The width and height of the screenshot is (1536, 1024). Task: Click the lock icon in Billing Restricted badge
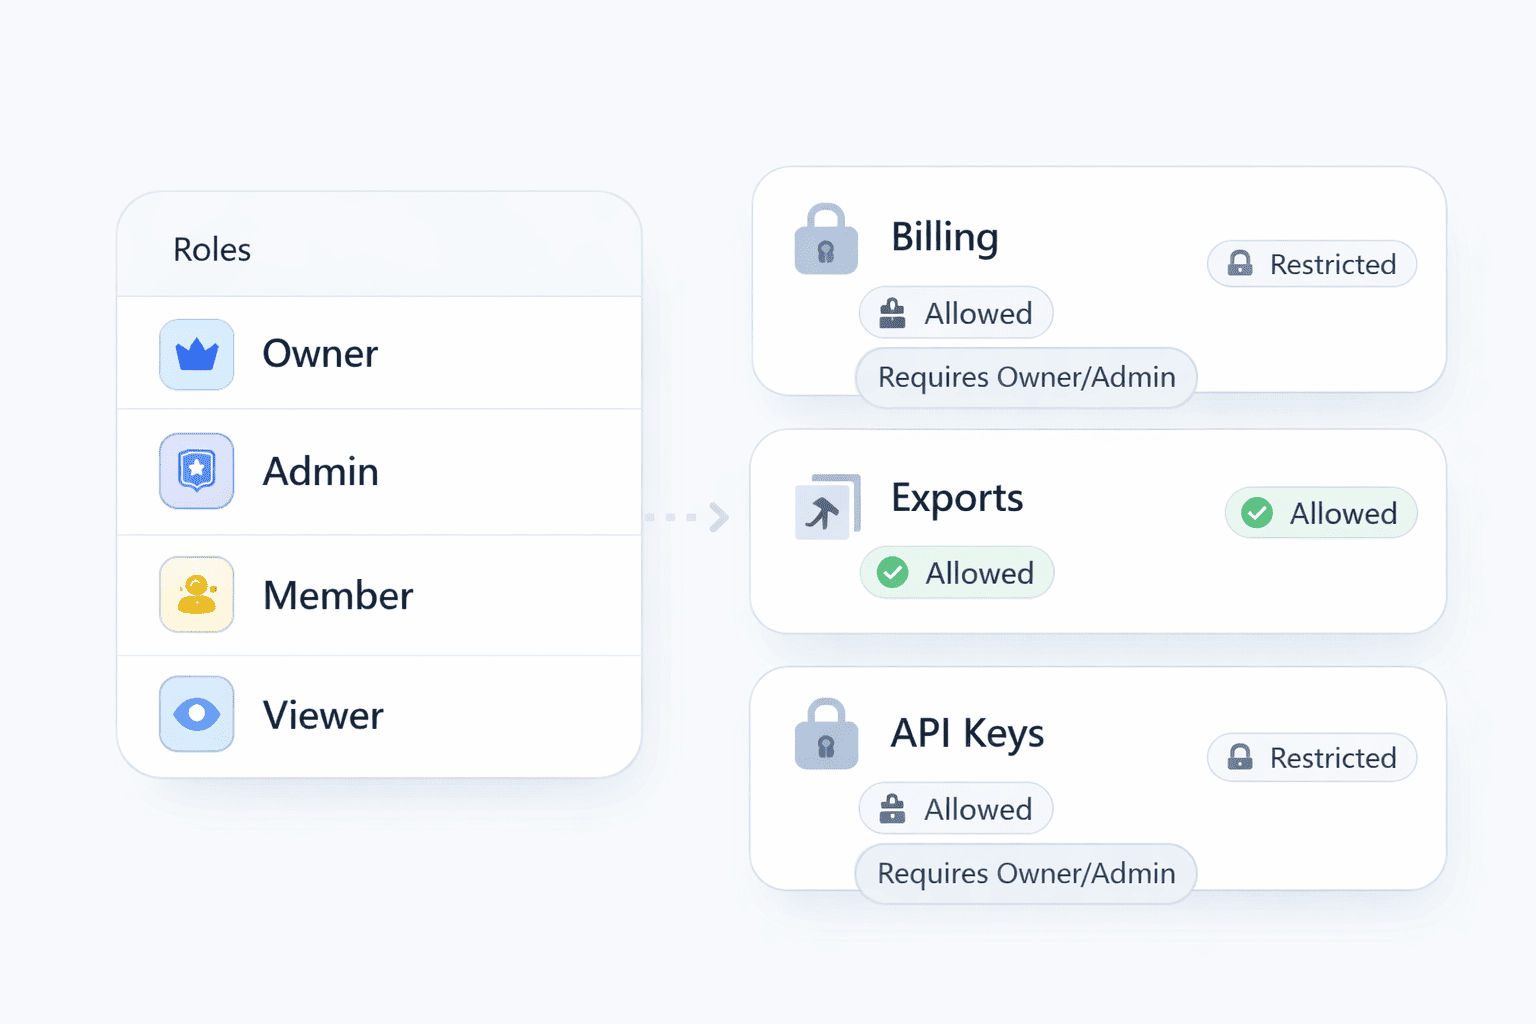(x=1240, y=264)
